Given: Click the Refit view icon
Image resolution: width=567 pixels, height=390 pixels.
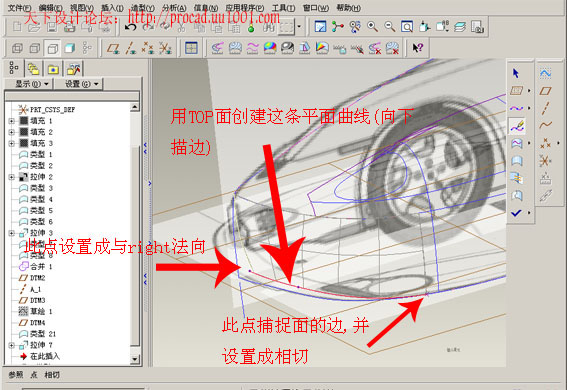Looking at the screenshot, I should click(407, 27).
